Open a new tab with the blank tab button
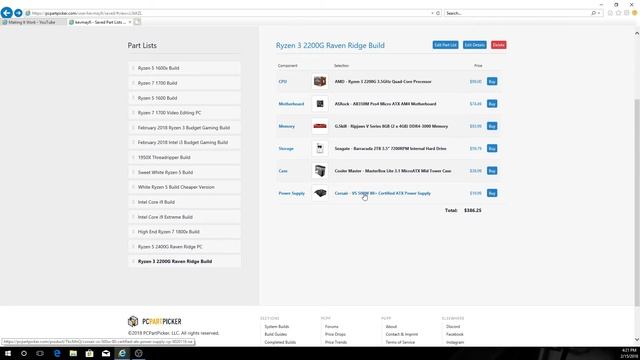 (138, 22)
